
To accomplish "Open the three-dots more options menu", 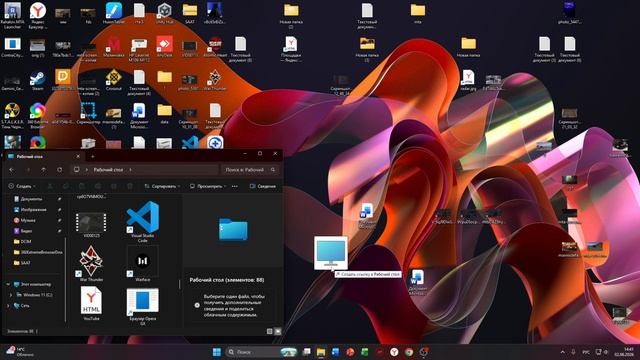I will (235, 186).
